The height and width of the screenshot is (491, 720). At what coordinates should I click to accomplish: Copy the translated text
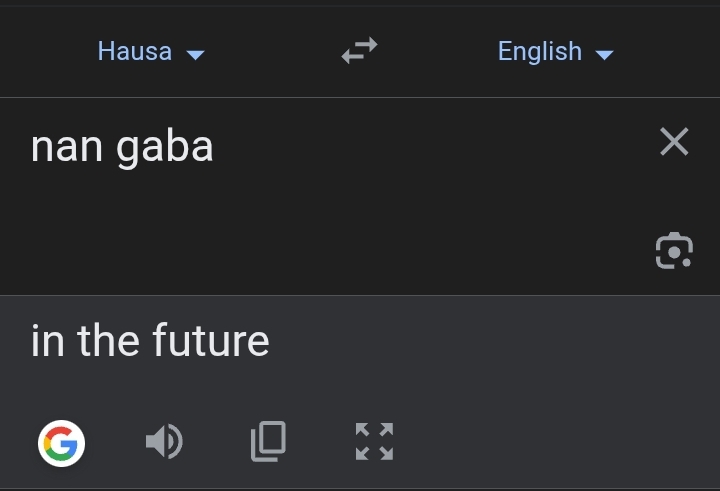coord(267,441)
